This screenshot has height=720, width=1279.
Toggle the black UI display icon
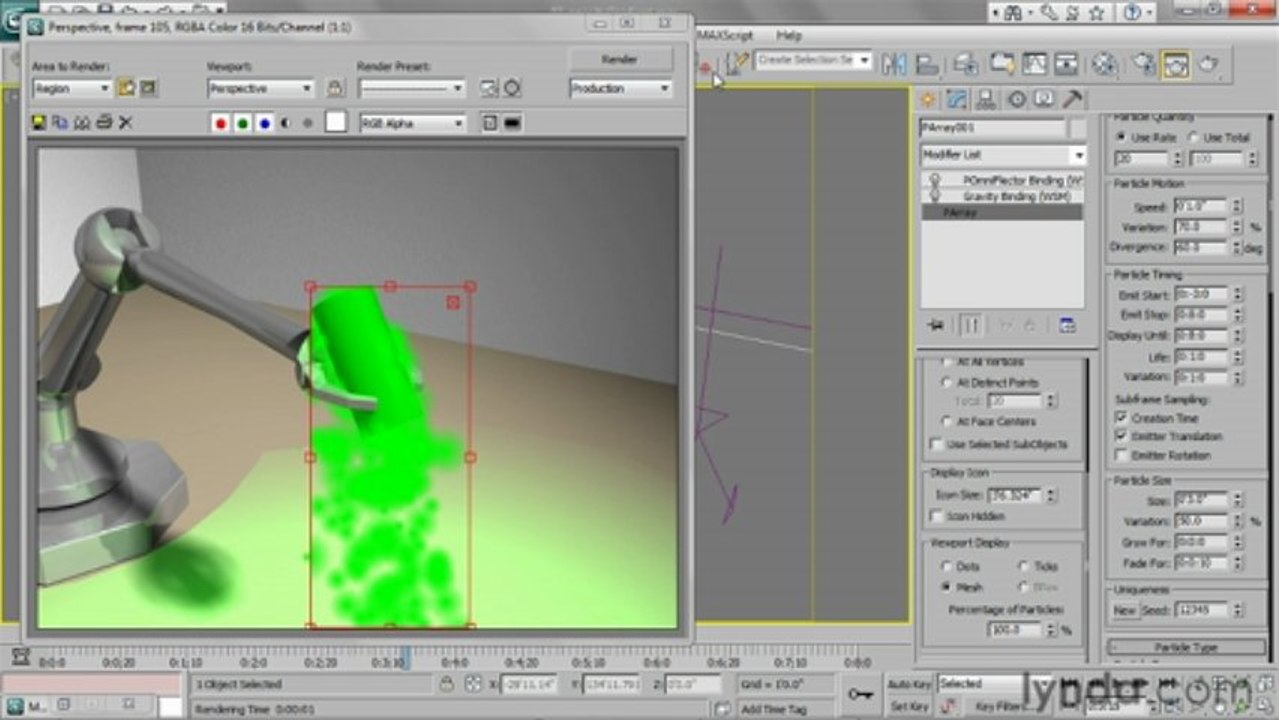512,123
